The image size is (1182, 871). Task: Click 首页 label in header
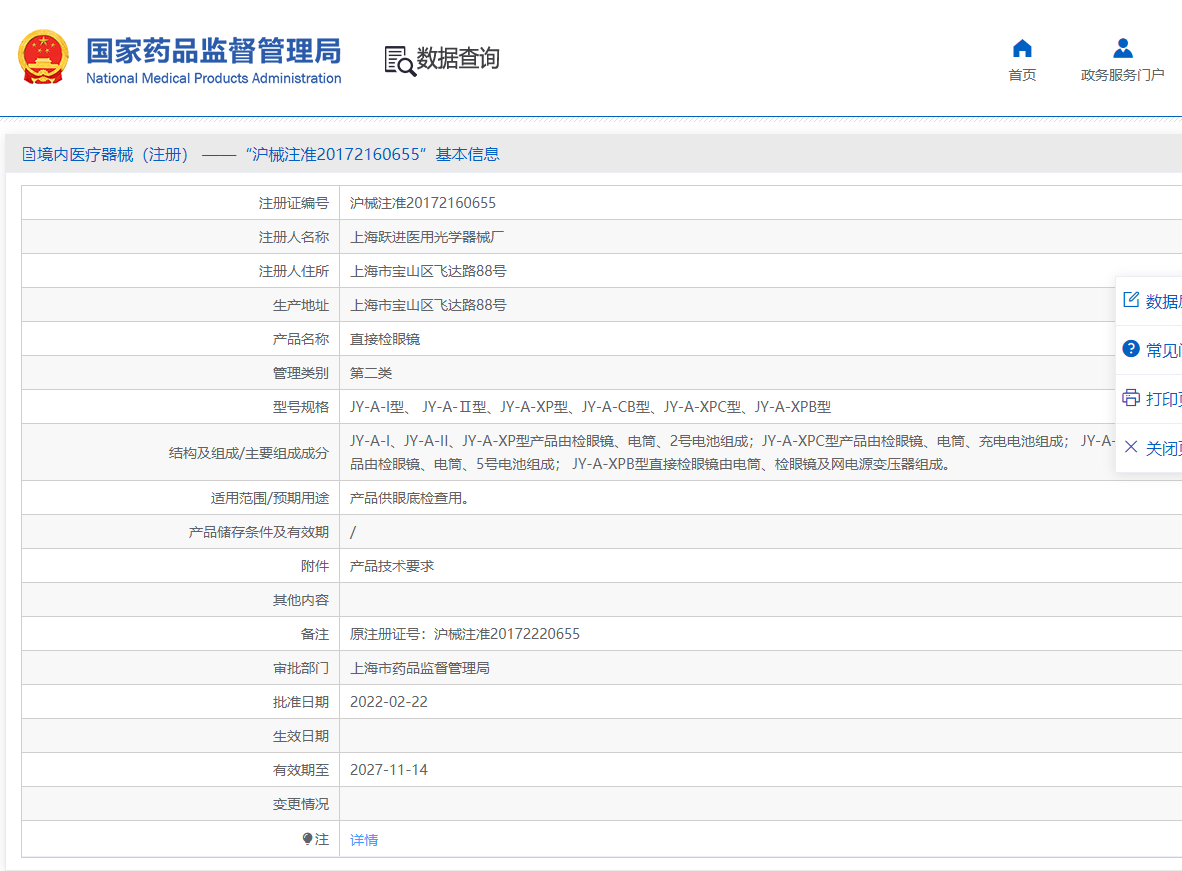[x=1022, y=75]
